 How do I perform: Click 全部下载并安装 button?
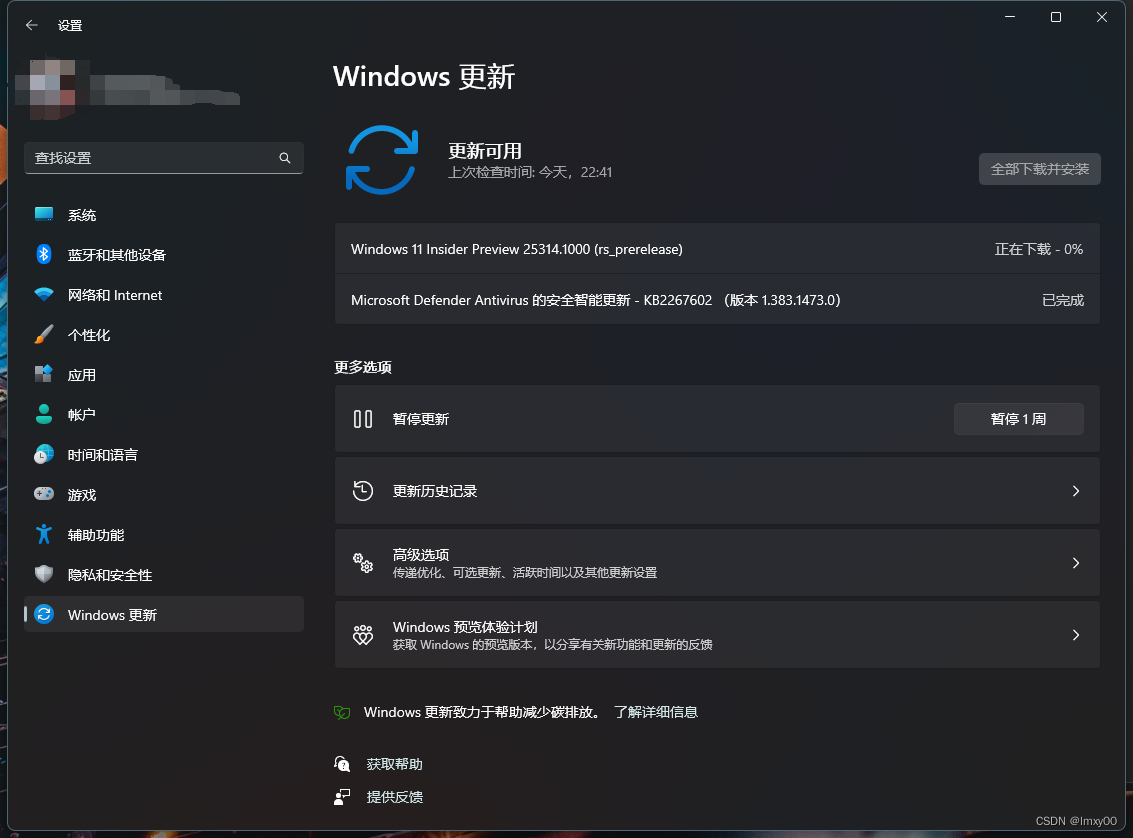(x=1040, y=169)
